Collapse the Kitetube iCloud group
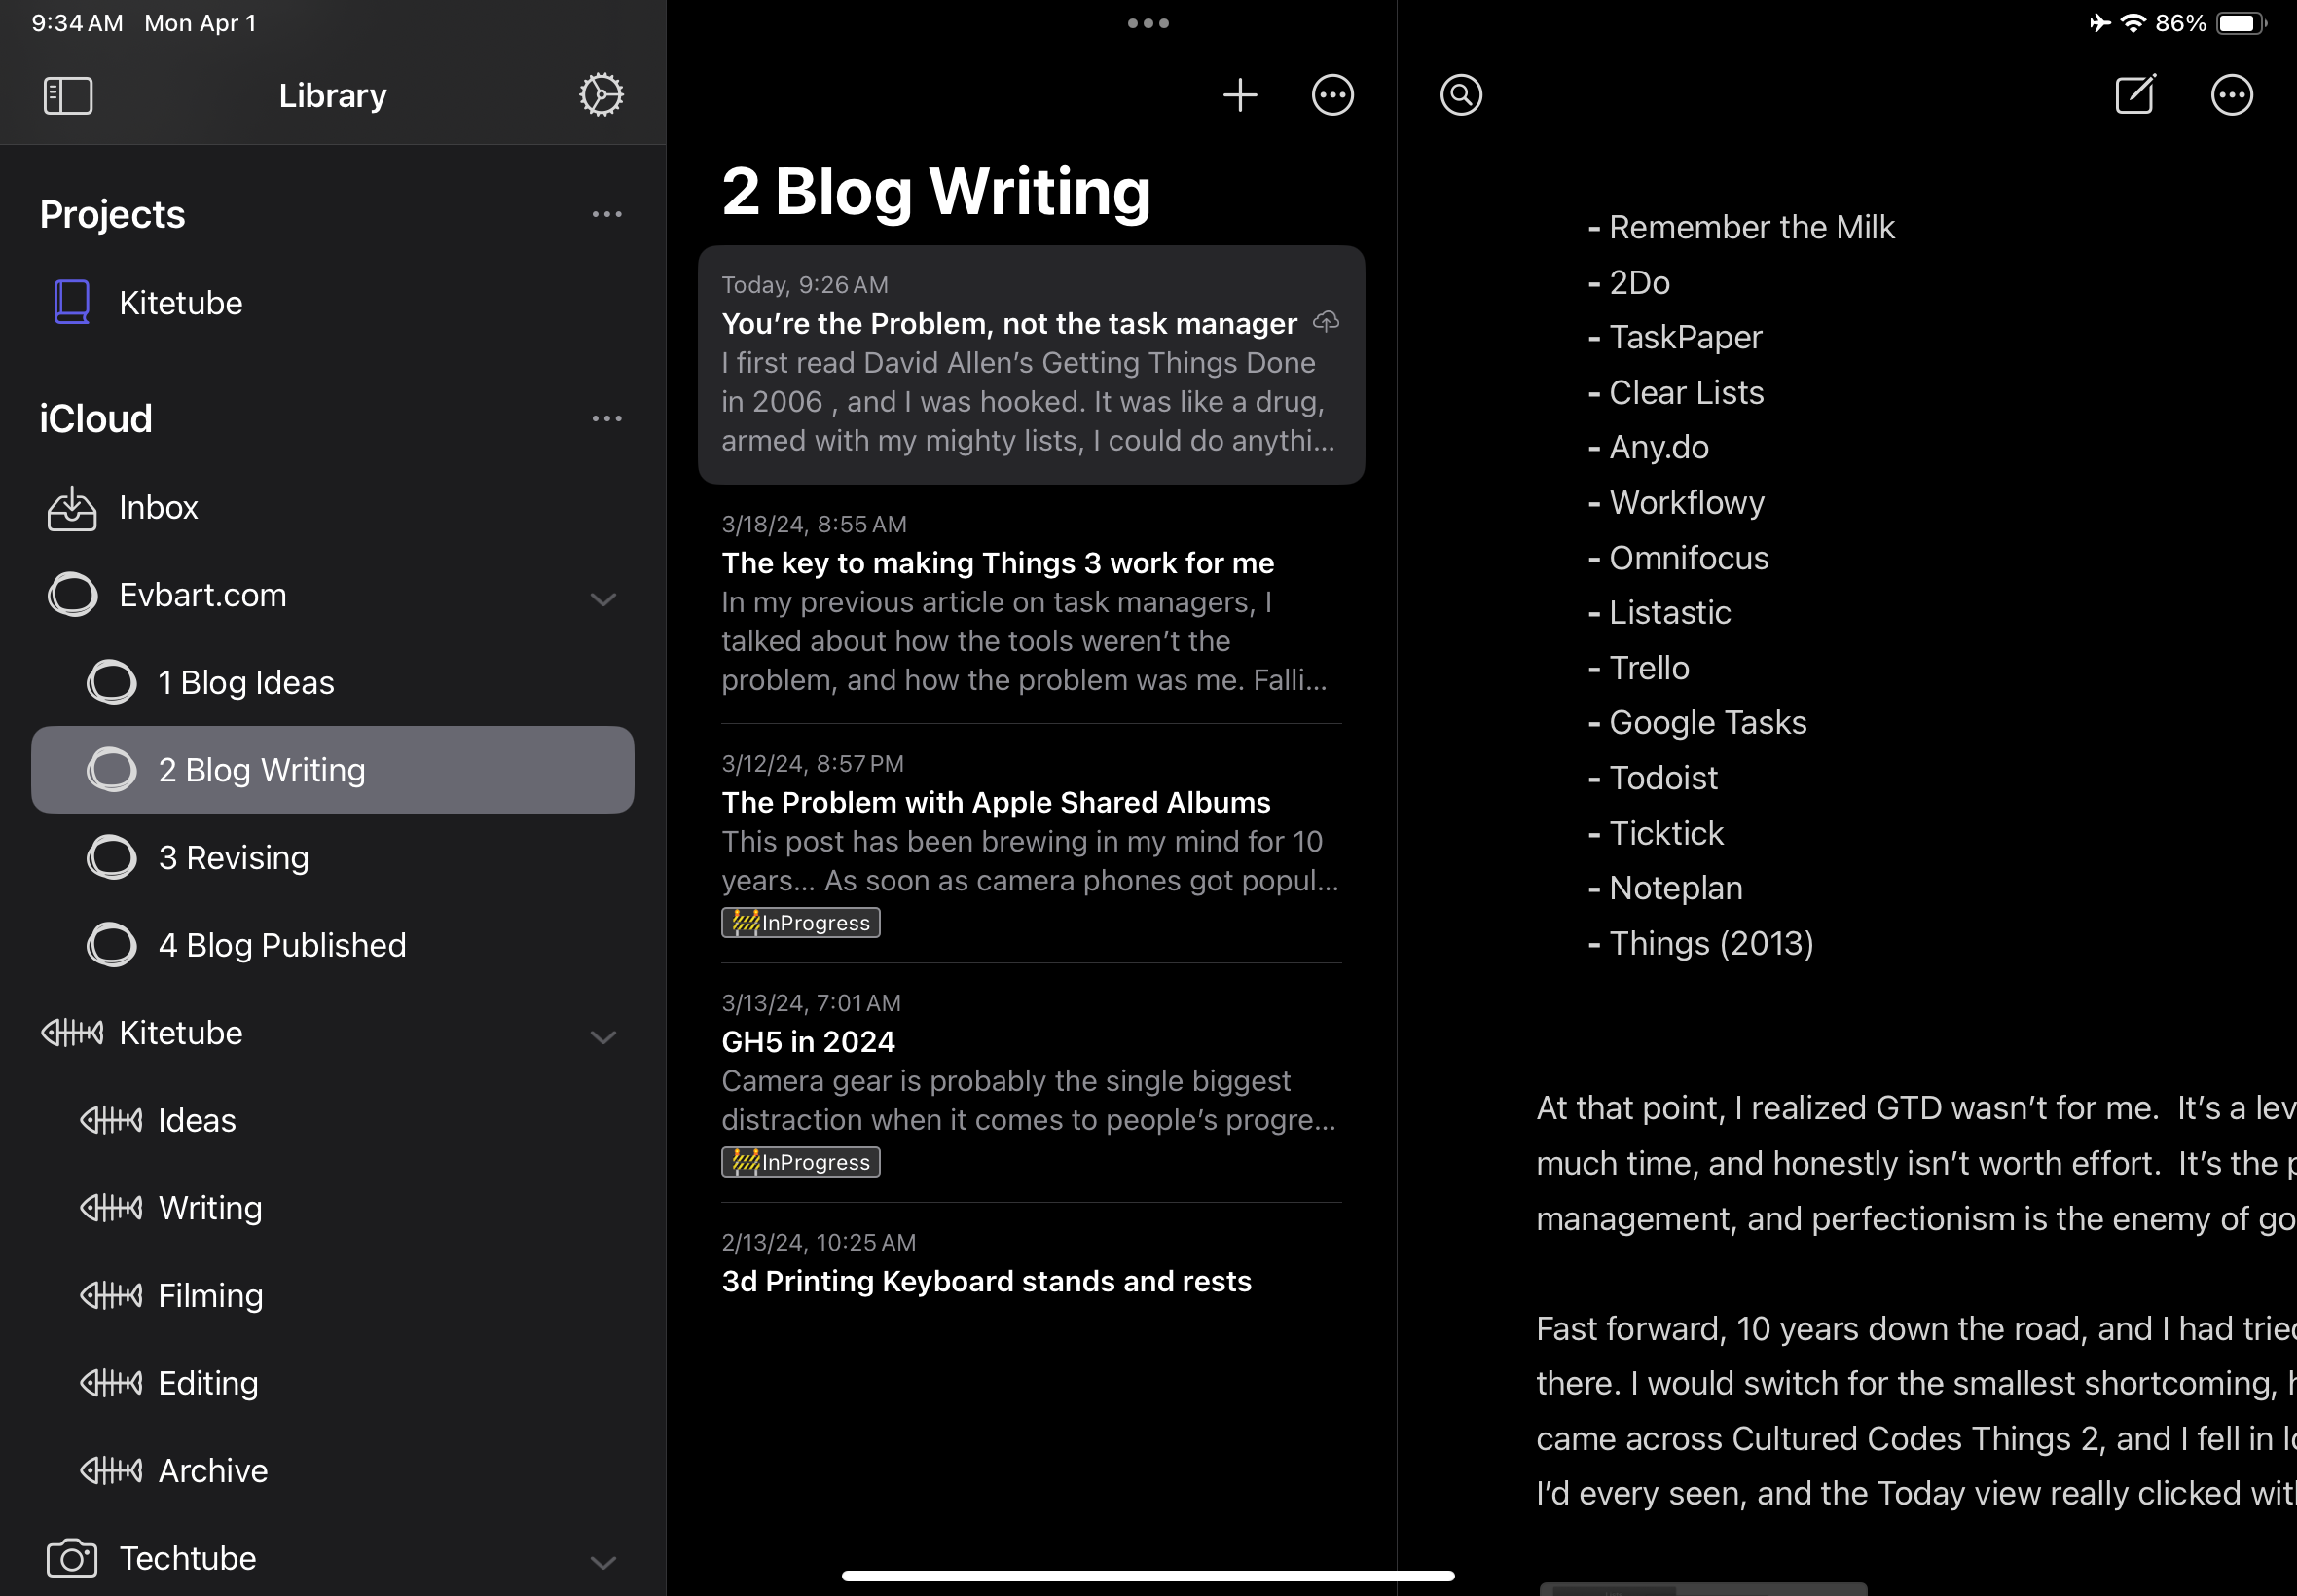This screenshot has height=1596, width=2297. 603,1037
